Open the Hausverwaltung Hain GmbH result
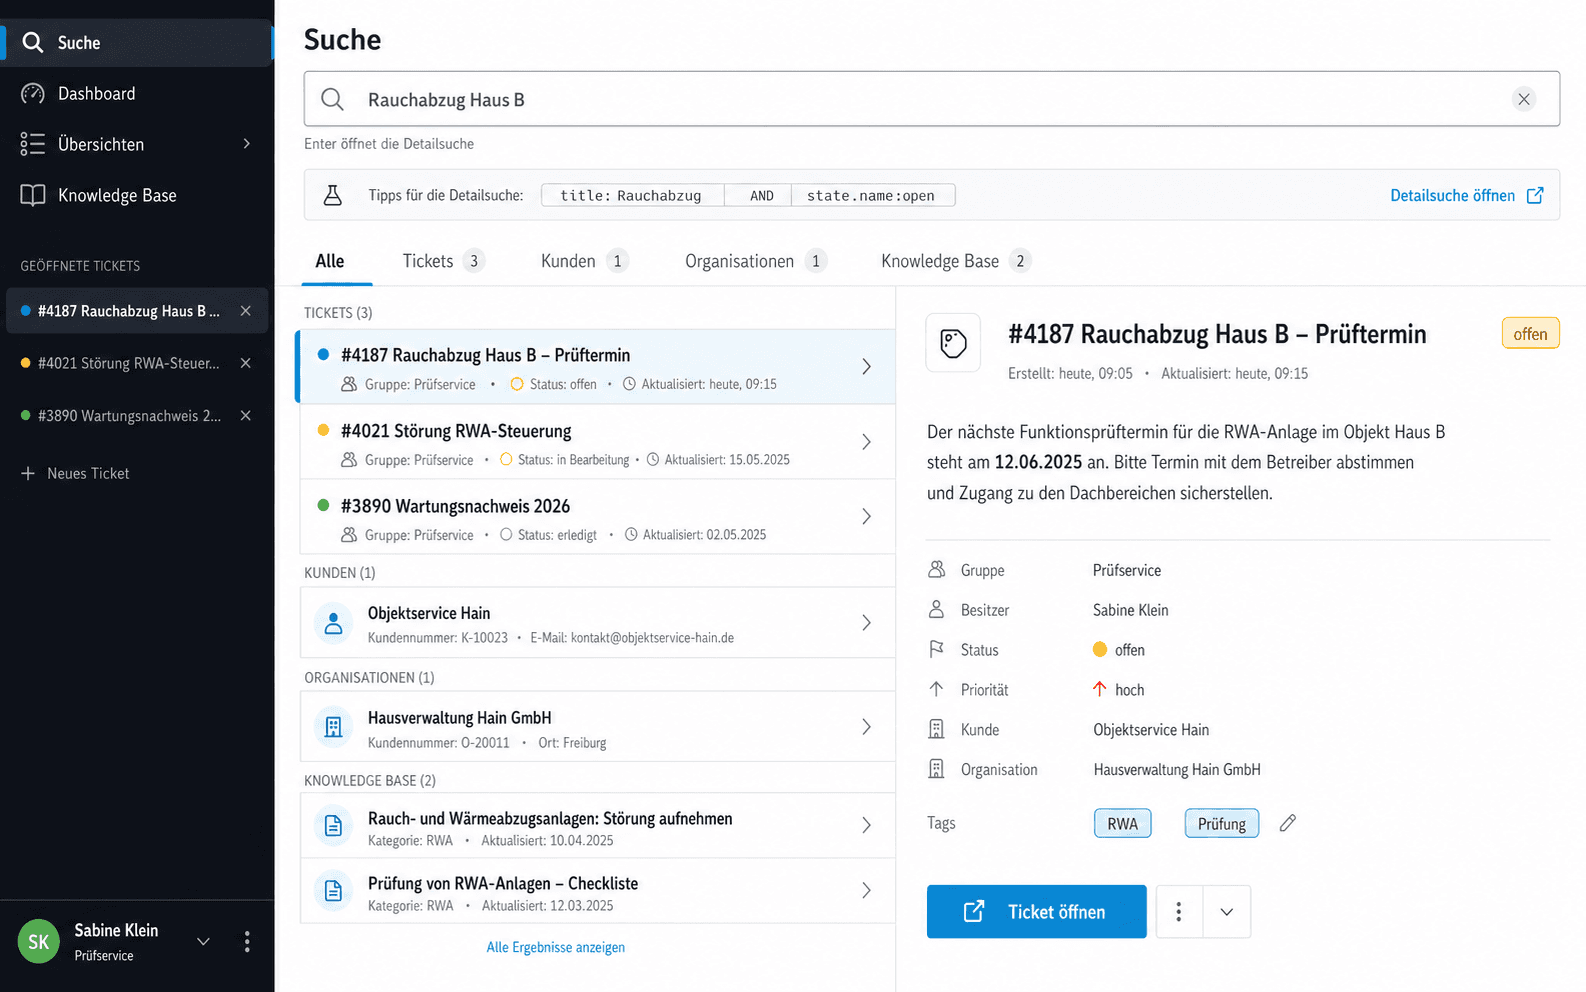Image resolution: width=1586 pixels, height=992 pixels. point(597,727)
